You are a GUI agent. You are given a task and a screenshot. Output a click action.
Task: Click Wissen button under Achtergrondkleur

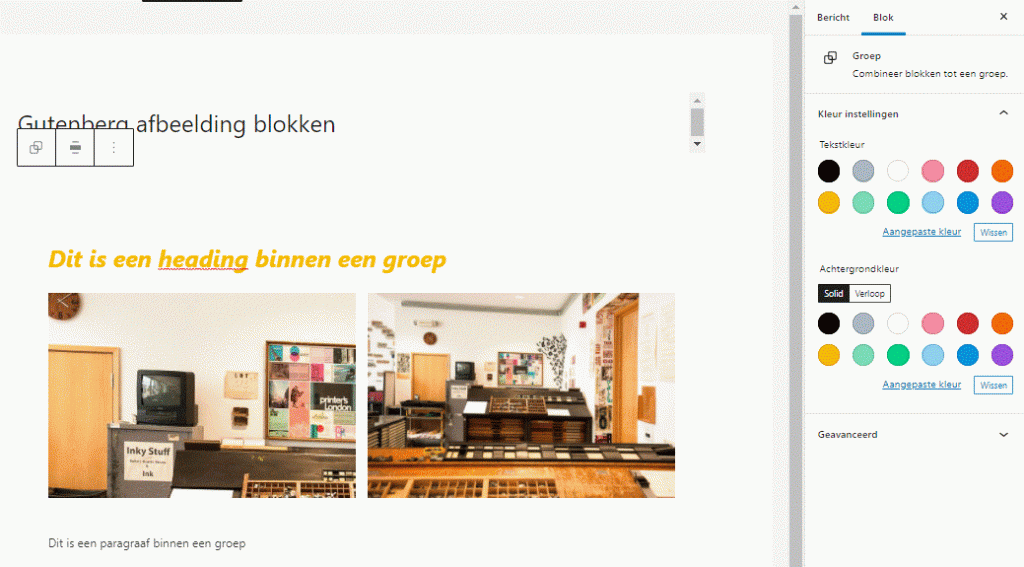click(993, 385)
